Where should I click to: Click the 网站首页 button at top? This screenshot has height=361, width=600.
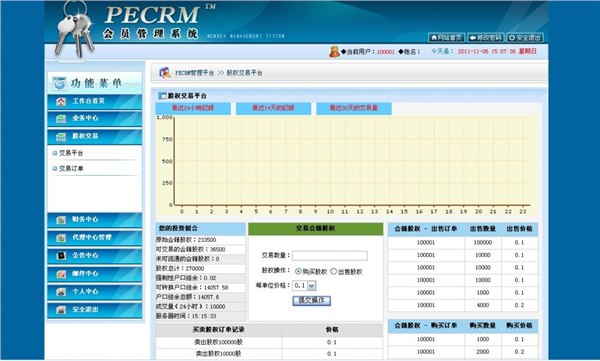pyautogui.click(x=447, y=38)
